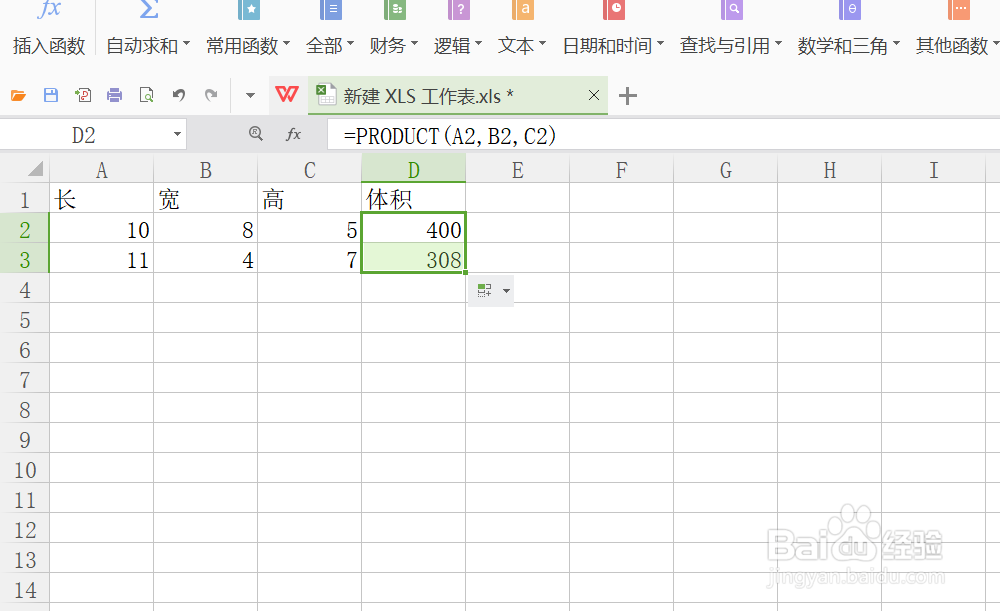Close the 新建 XLS 工作表.xls tab
Image resolution: width=1000 pixels, height=611 pixels.
pos(594,95)
